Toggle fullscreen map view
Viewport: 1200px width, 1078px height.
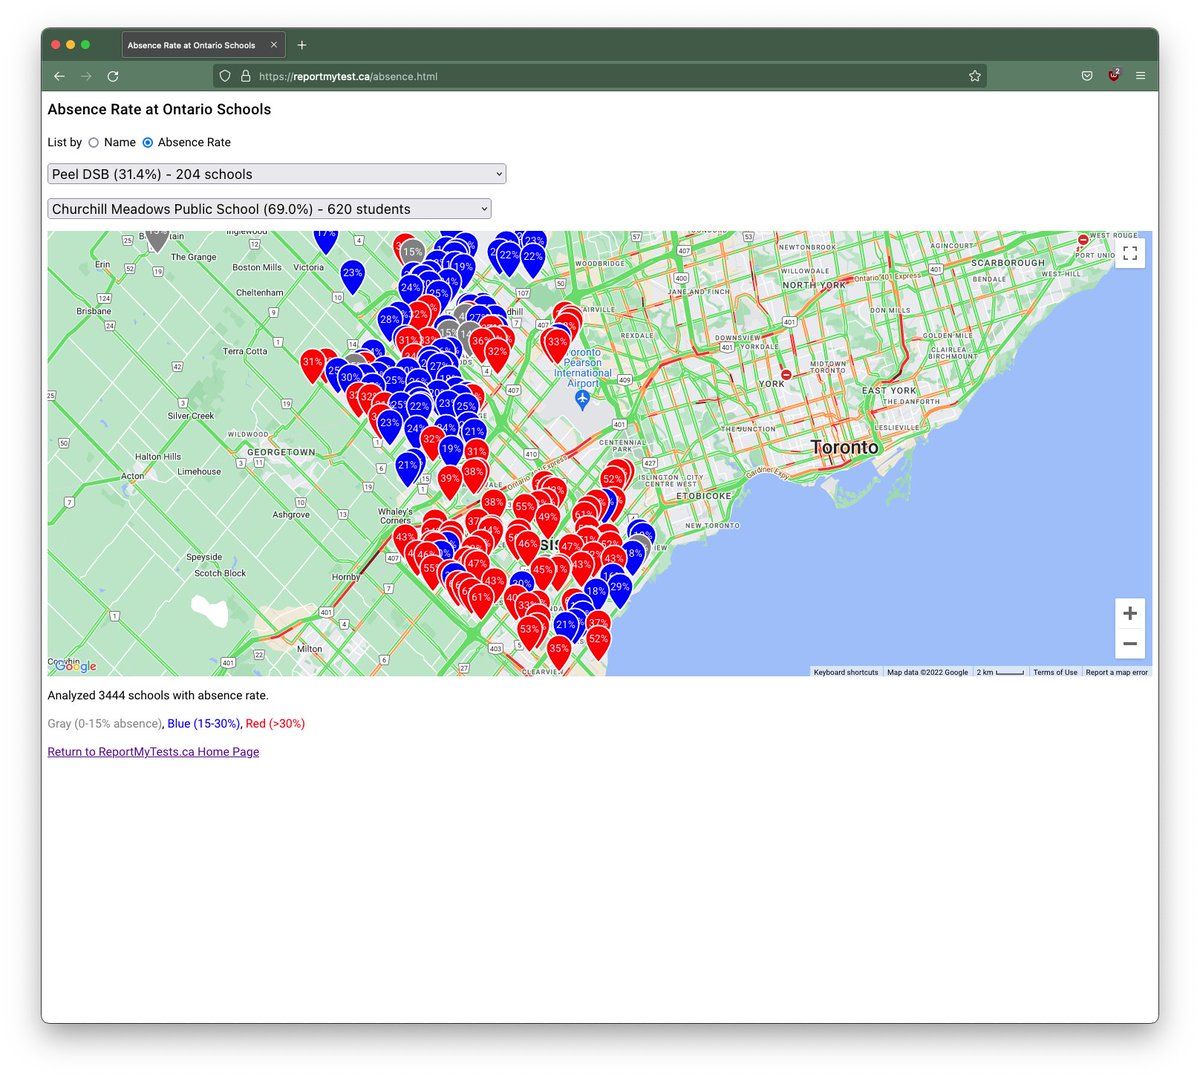click(1130, 253)
